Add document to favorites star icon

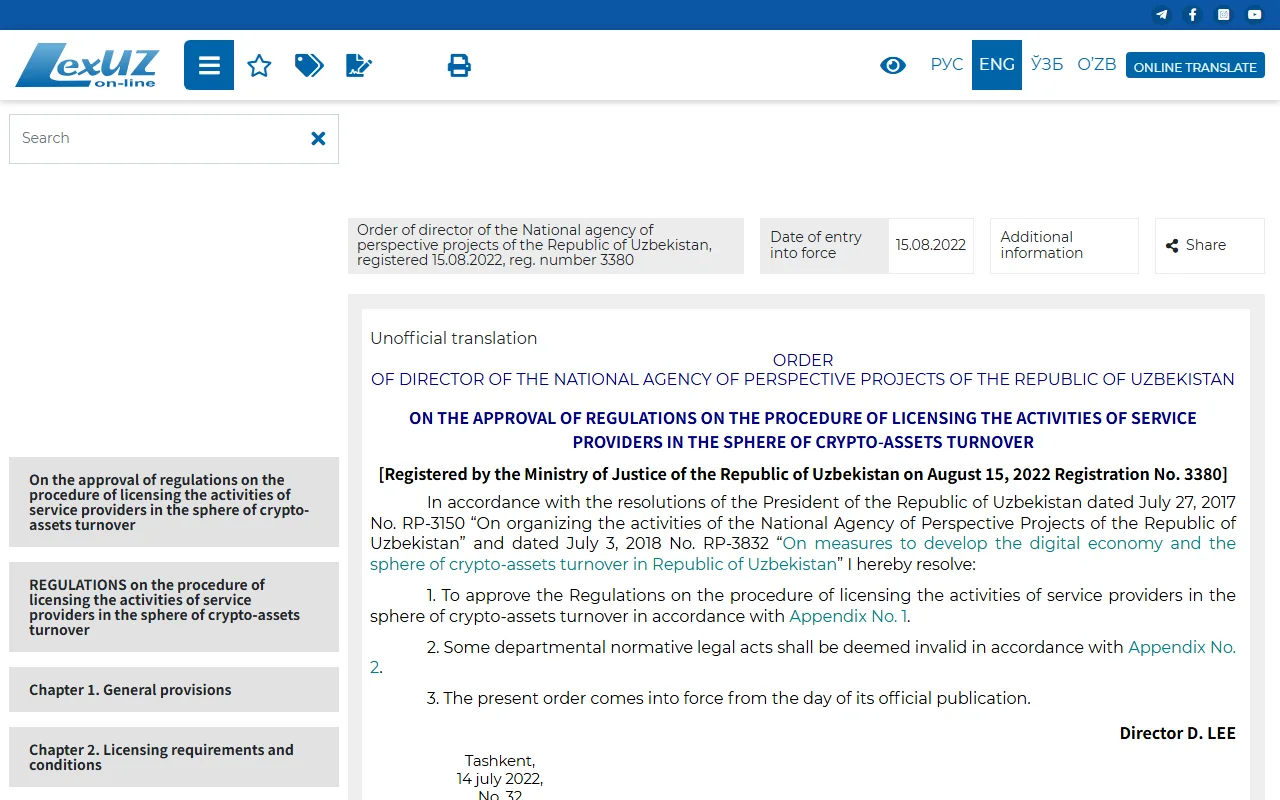(x=259, y=66)
